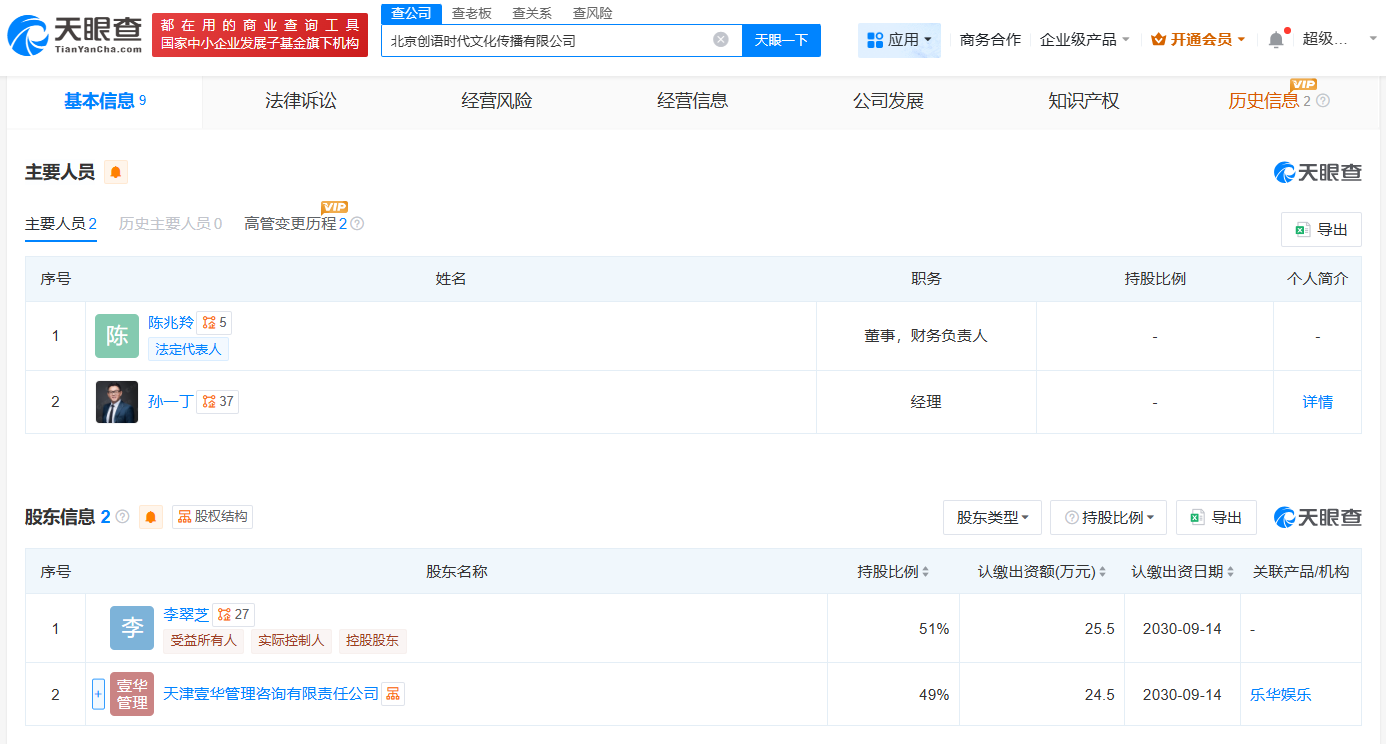Open the 股东类型 filter dropdown
The height and width of the screenshot is (744, 1386).
coord(992,517)
